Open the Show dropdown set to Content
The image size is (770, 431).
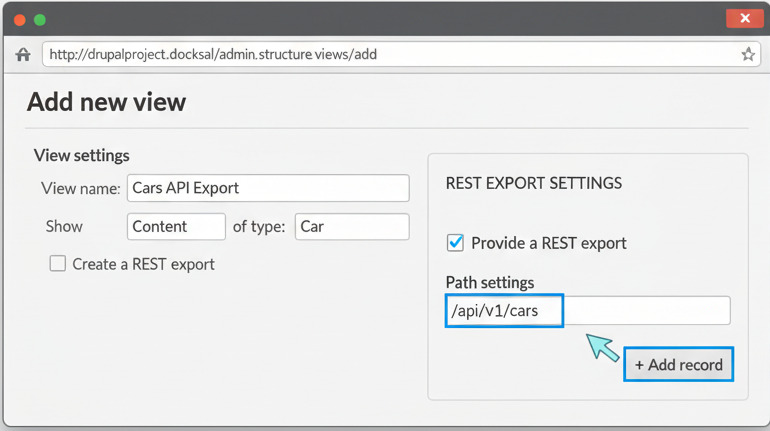[x=176, y=227]
